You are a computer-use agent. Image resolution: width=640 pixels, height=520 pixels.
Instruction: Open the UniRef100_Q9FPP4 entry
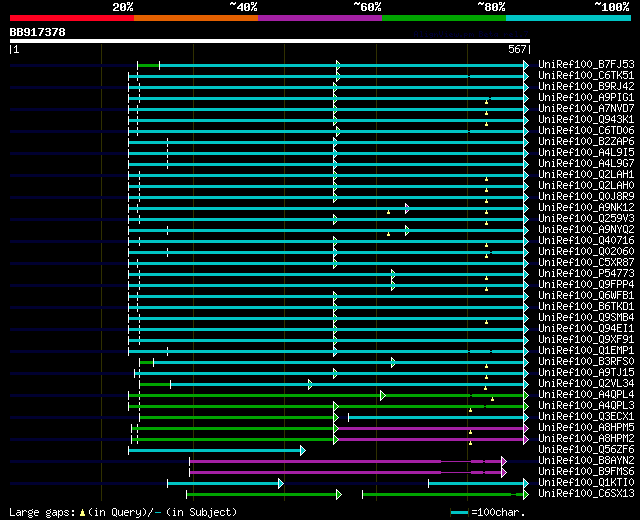click(586, 285)
